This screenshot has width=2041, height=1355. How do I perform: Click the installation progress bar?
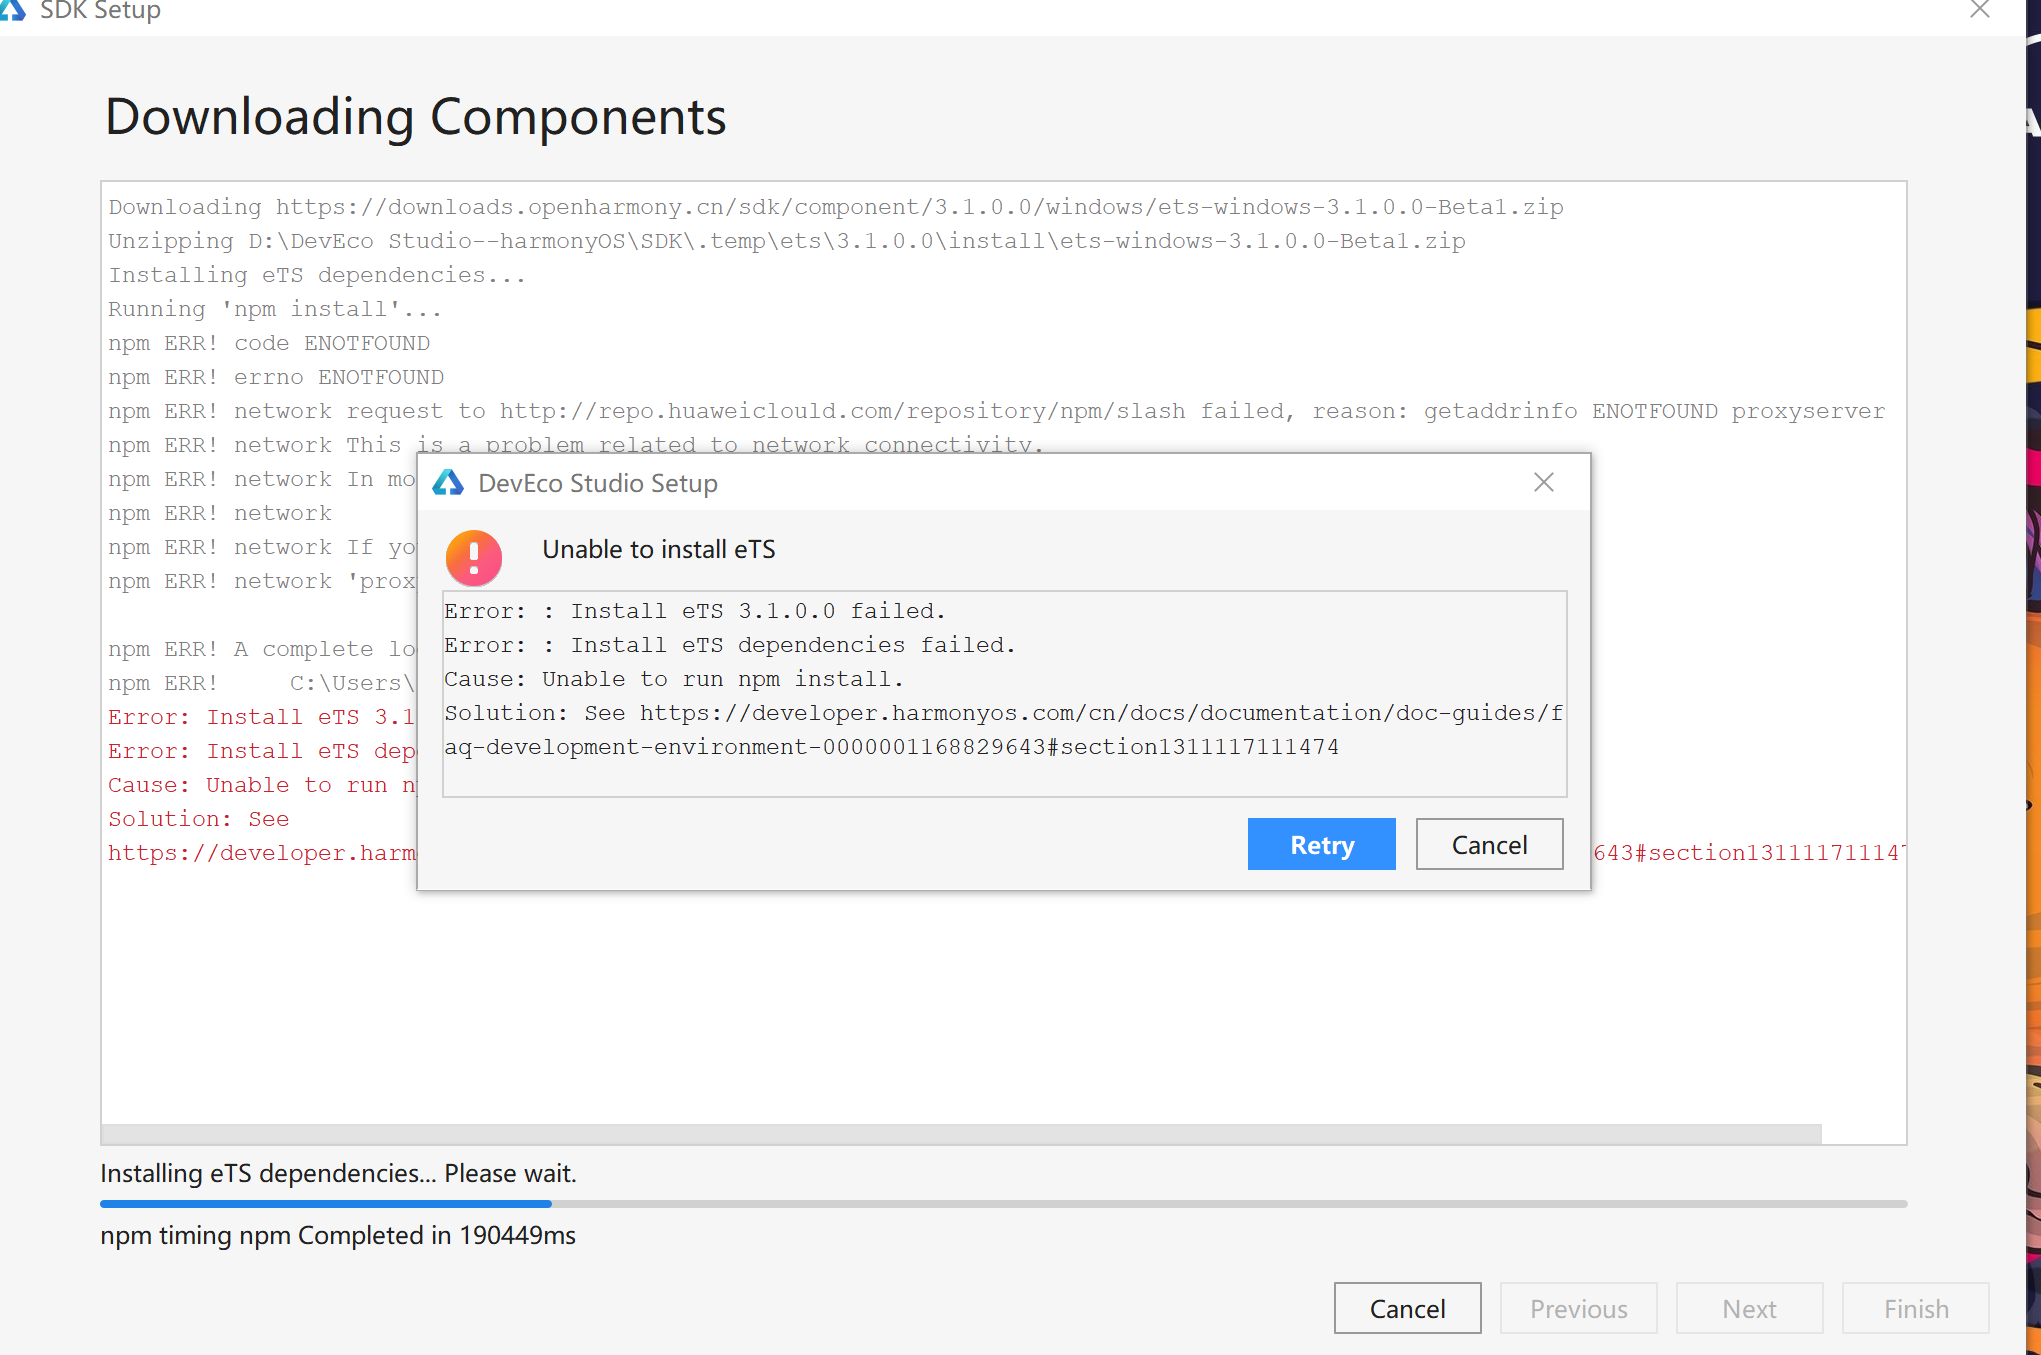coord(1004,1204)
